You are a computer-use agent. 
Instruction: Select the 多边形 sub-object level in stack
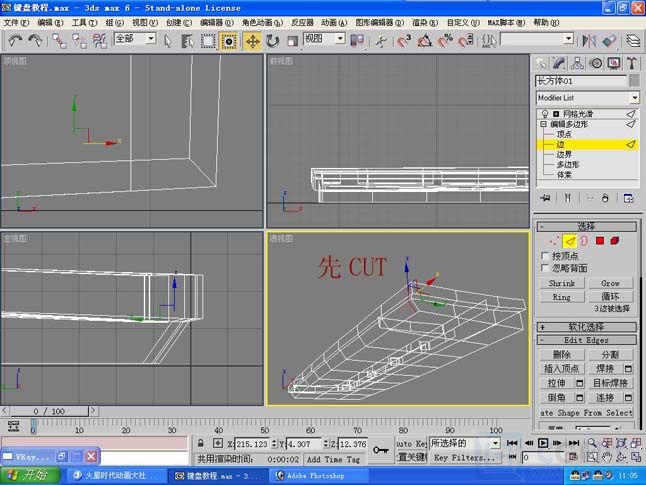[568, 164]
